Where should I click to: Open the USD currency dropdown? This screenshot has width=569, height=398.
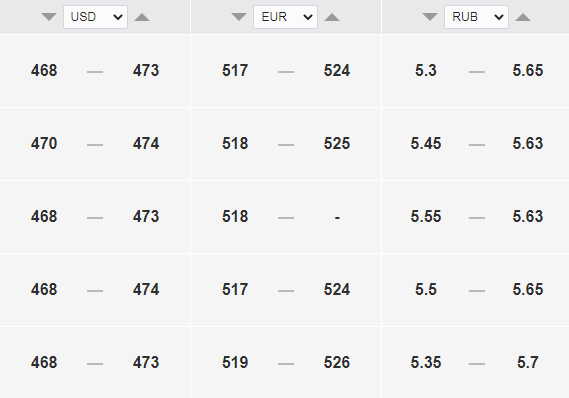point(95,17)
